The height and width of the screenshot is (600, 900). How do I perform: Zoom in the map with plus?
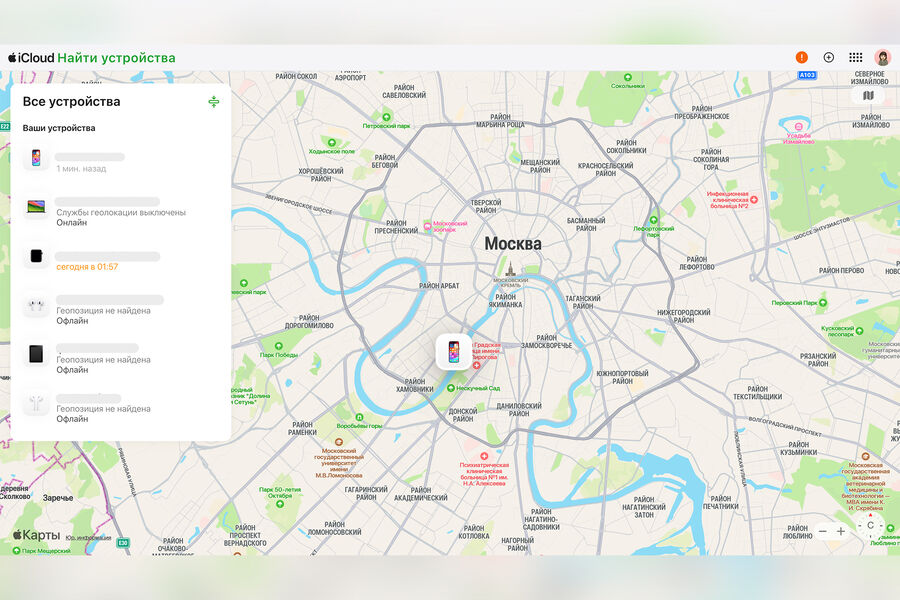[x=841, y=532]
